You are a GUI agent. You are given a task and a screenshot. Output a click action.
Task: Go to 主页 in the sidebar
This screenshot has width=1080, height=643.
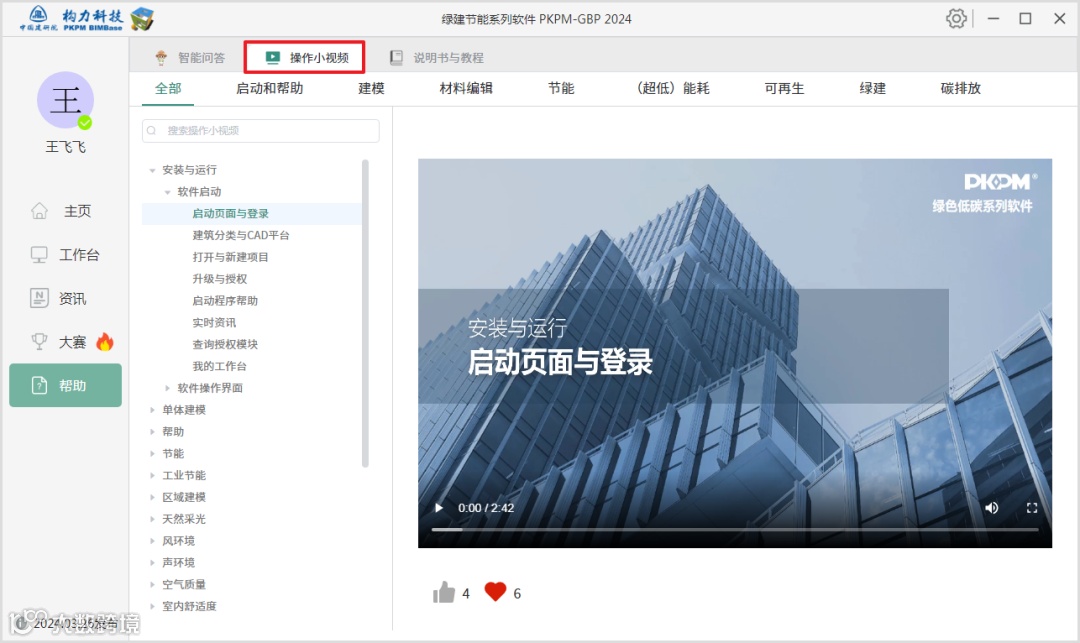point(65,211)
